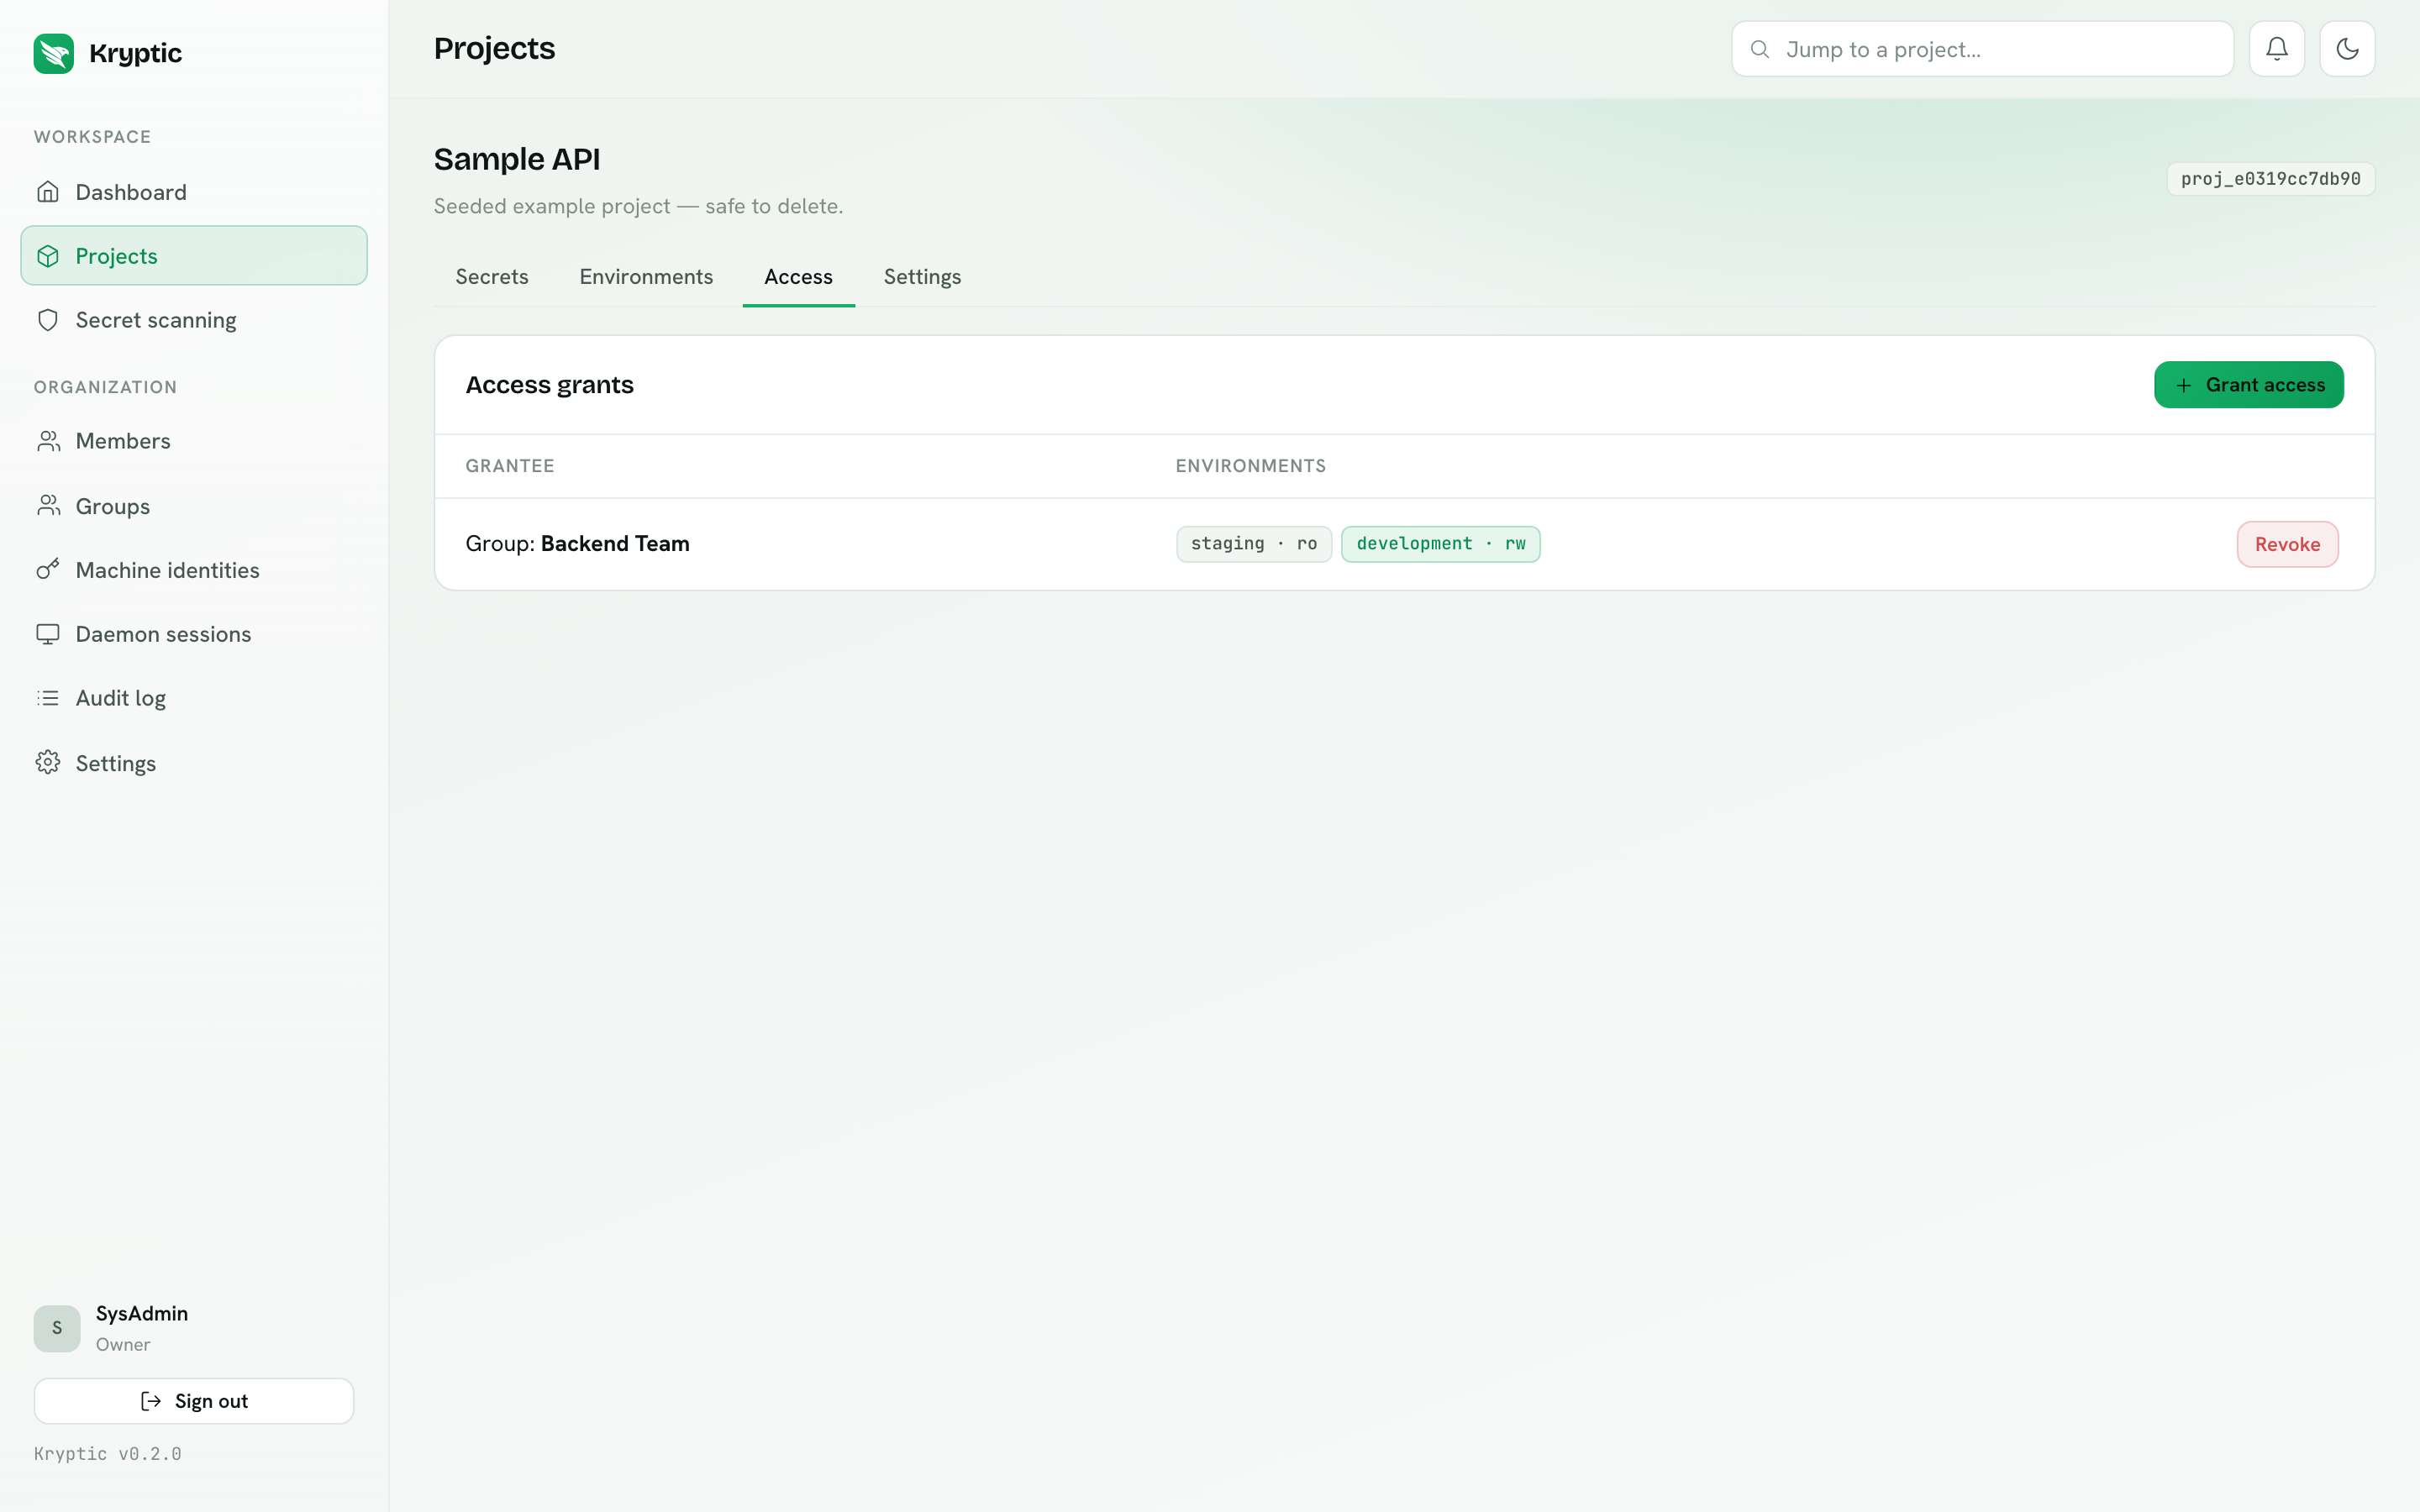
Task: Click the Sample API project title
Action: click(x=517, y=159)
